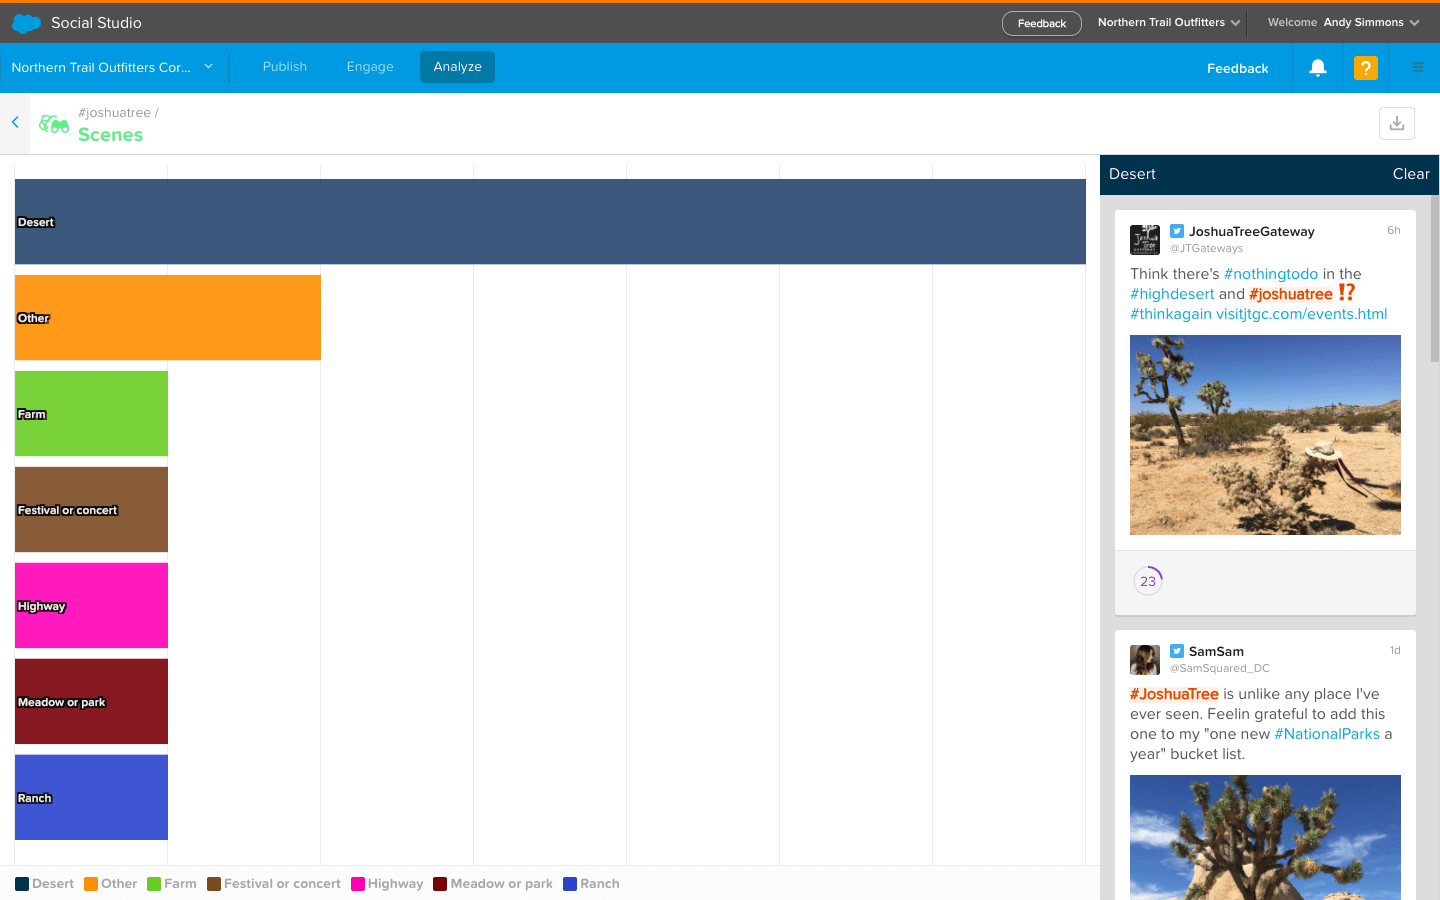1440x900 pixels.
Task: Select the brown Festival or concert bar
Action: coord(91,510)
